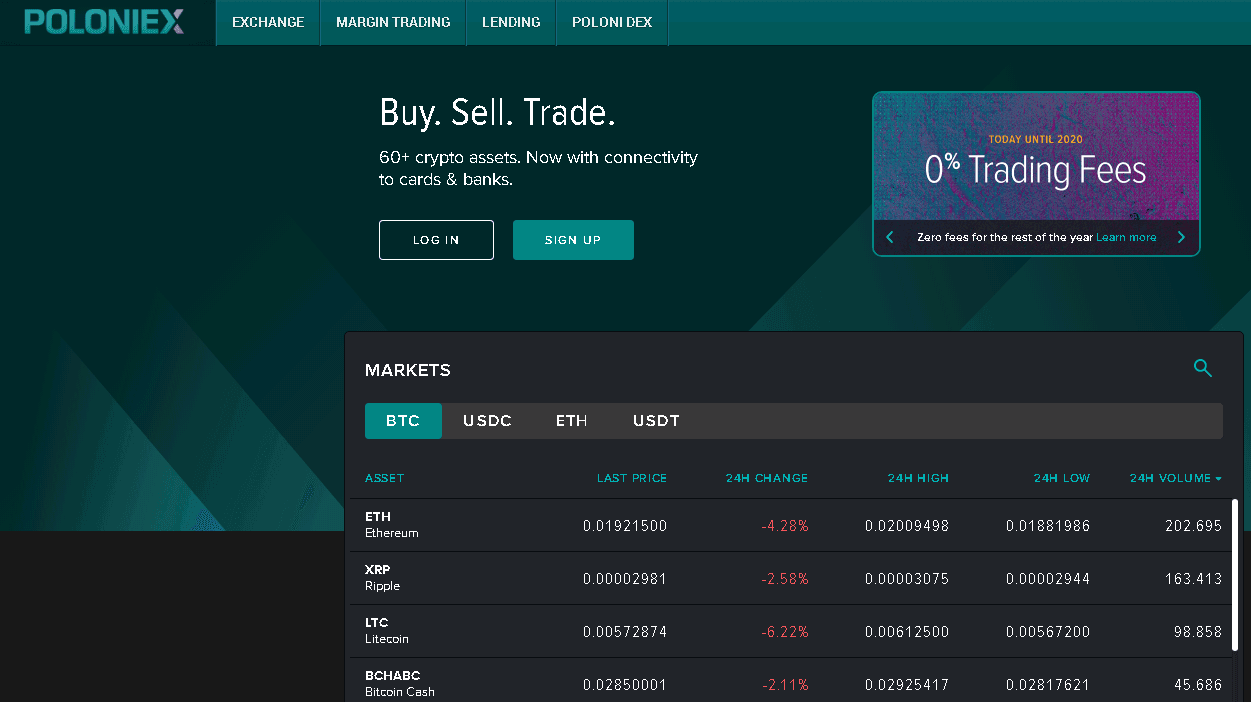Image resolution: width=1251 pixels, height=702 pixels.
Task: Click last price 0.00002981
Action: (x=625, y=579)
